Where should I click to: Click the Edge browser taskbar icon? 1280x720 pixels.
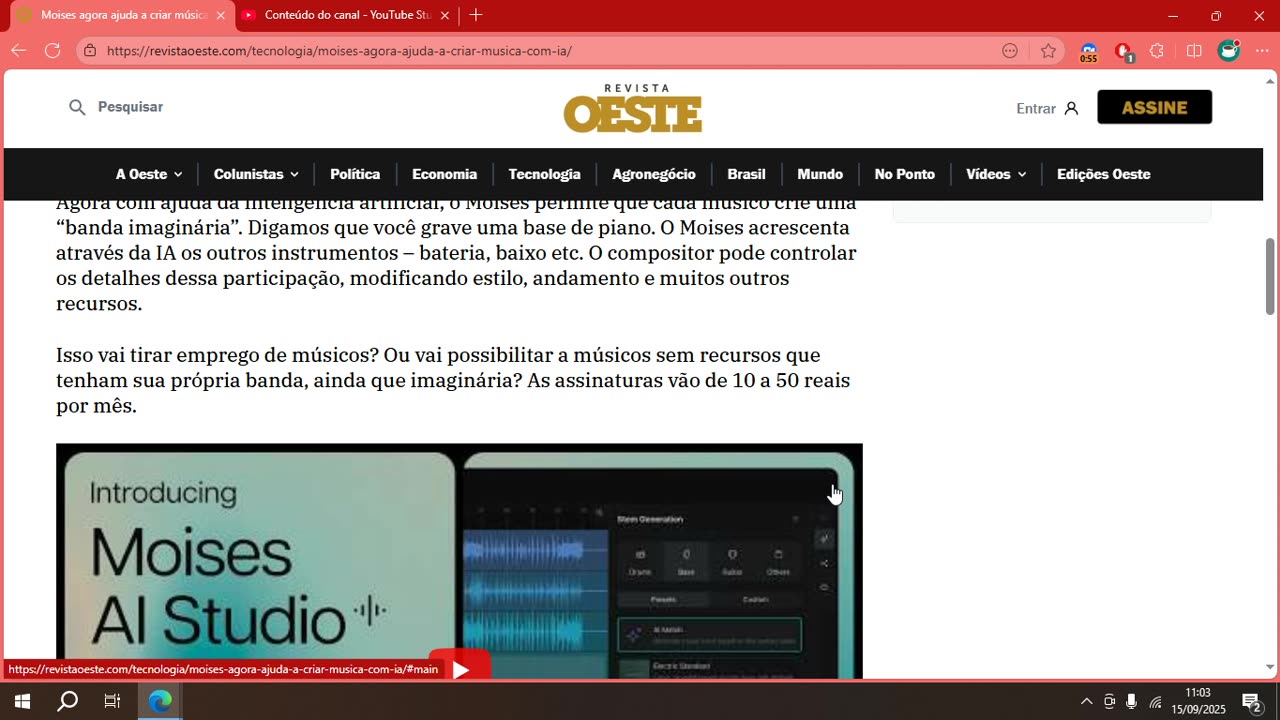click(160, 701)
